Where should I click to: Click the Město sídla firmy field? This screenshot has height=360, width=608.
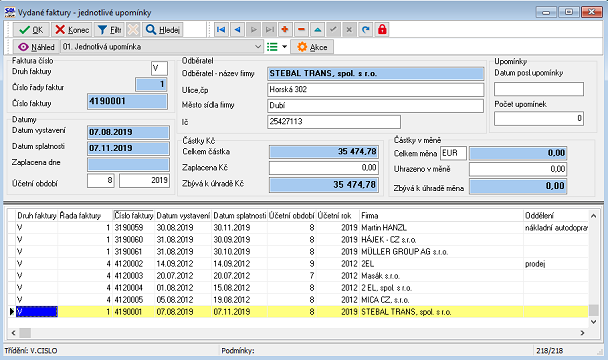[x=375, y=106]
